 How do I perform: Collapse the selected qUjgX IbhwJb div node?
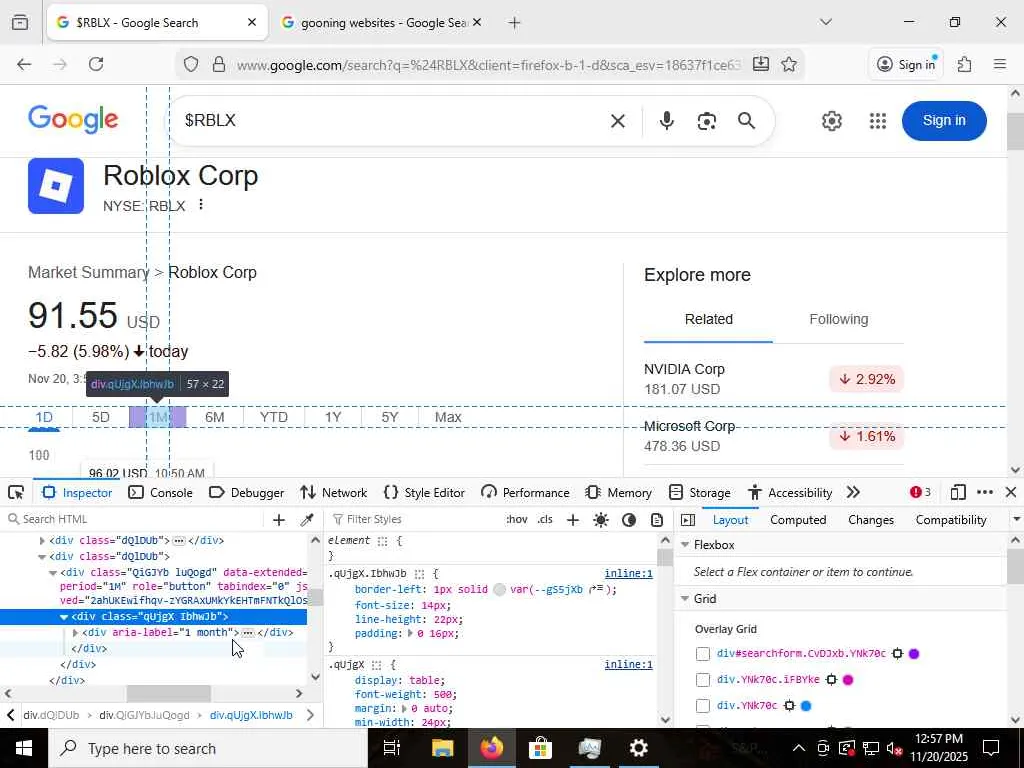(x=64, y=616)
